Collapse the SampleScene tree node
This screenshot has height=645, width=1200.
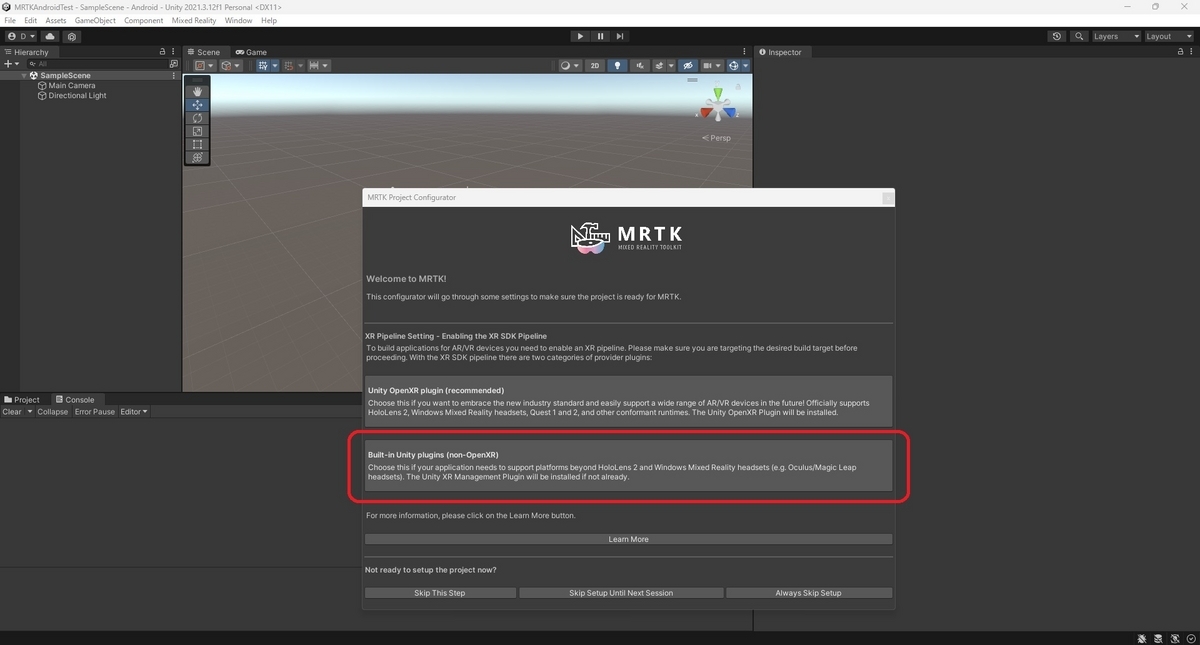point(24,75)
